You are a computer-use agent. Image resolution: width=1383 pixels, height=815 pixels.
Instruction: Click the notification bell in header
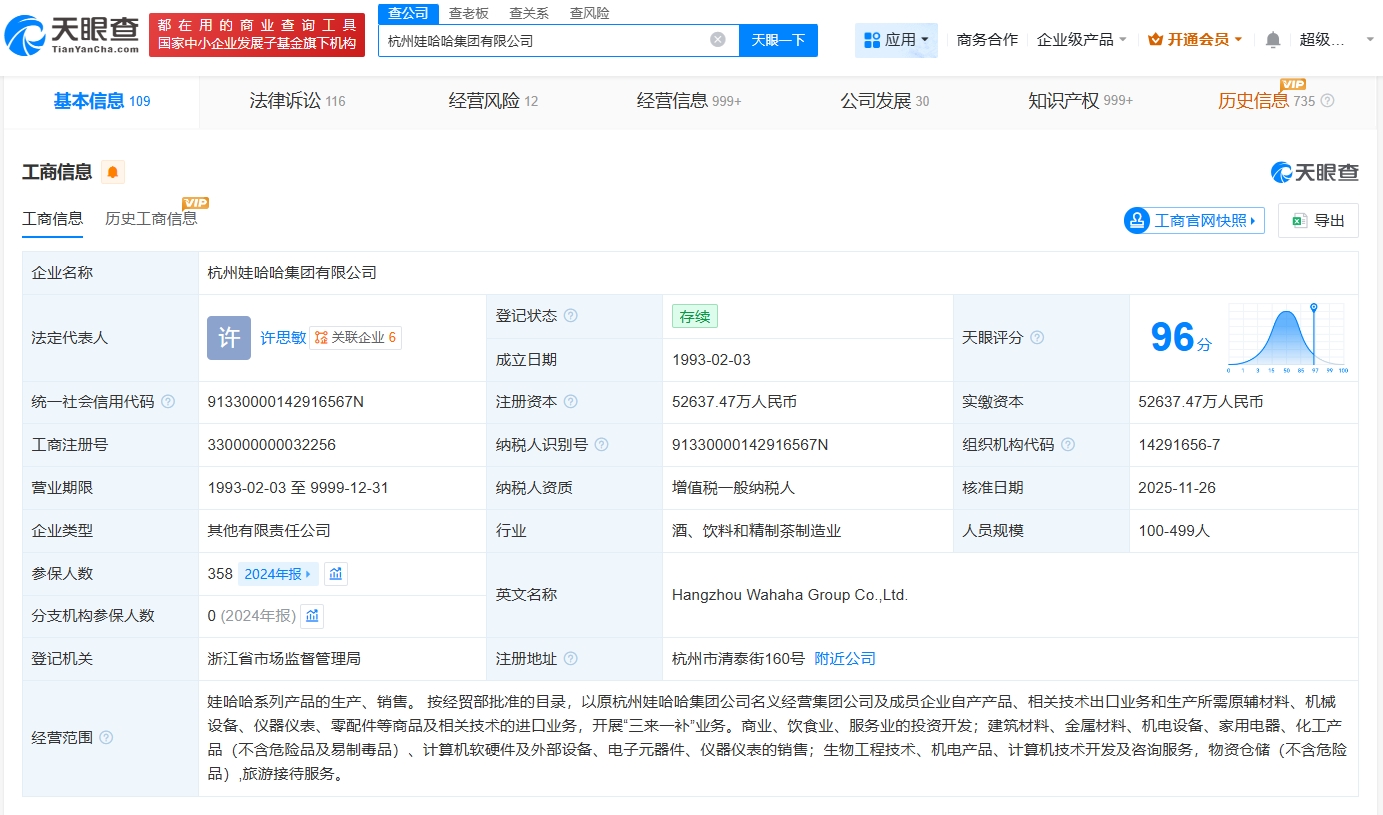pos(1272,40)
